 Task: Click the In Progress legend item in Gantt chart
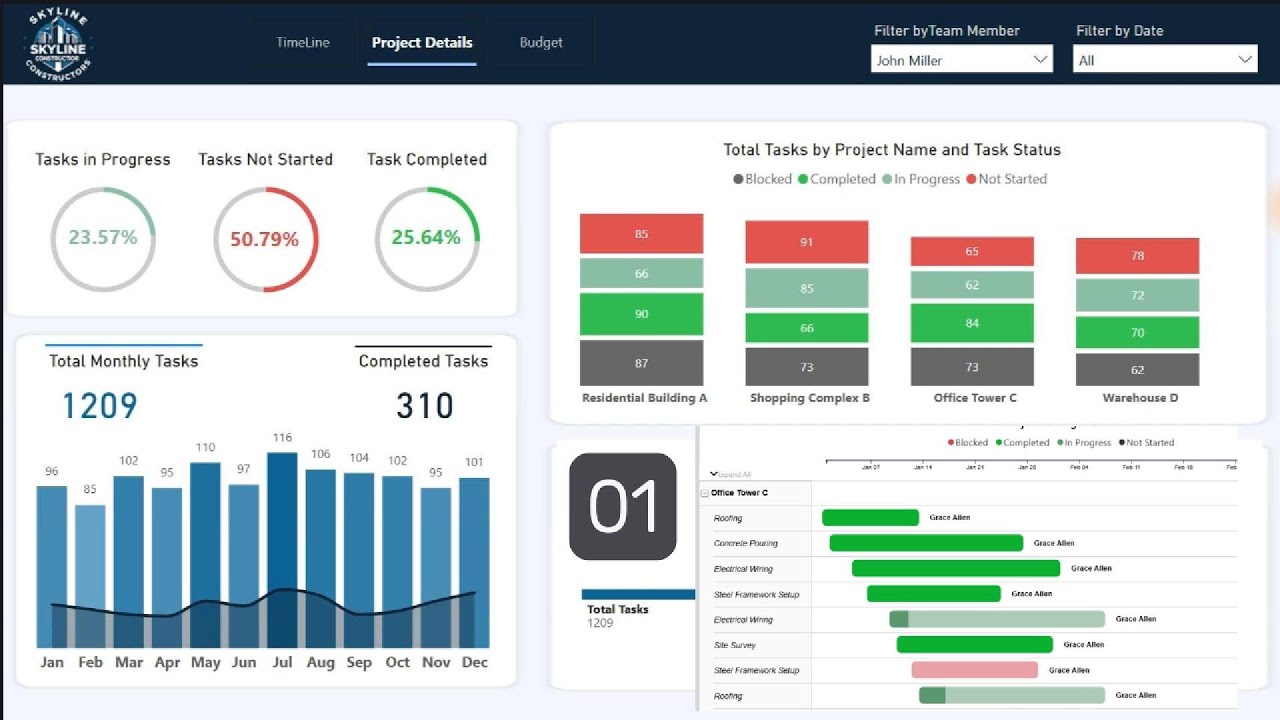click(1084, 442)
